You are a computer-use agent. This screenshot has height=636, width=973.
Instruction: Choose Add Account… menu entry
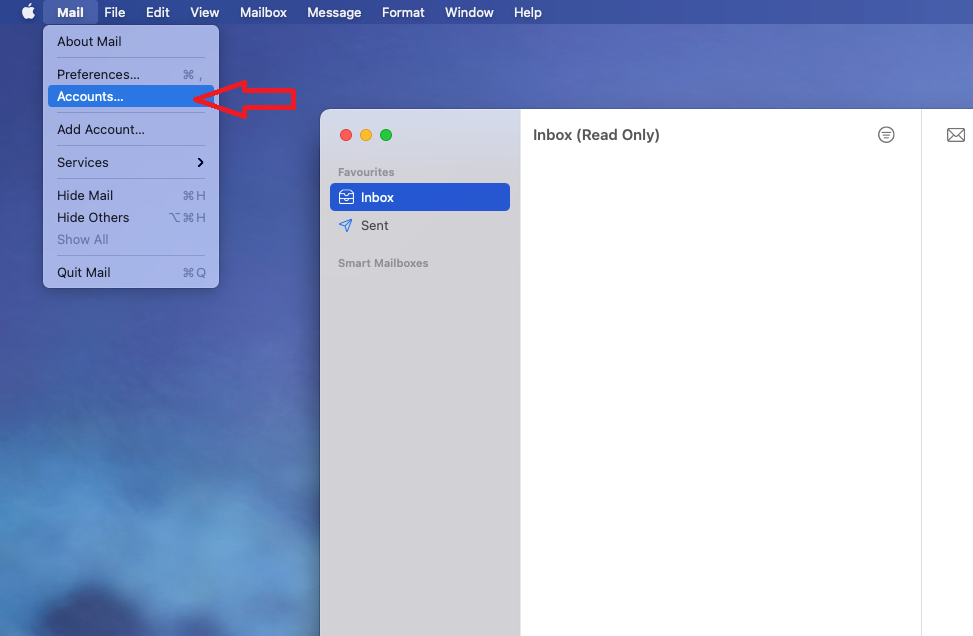(131, 130)
